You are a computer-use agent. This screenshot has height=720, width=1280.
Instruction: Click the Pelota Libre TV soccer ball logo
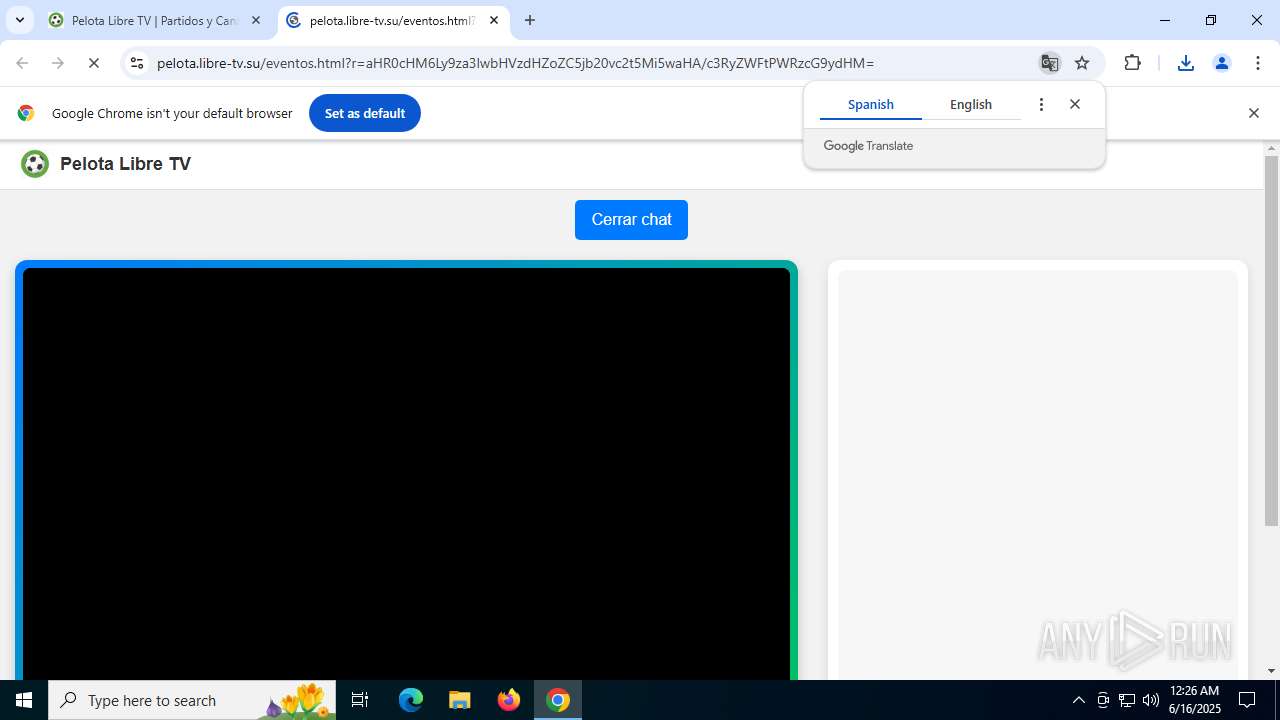(x=35, y=164)
